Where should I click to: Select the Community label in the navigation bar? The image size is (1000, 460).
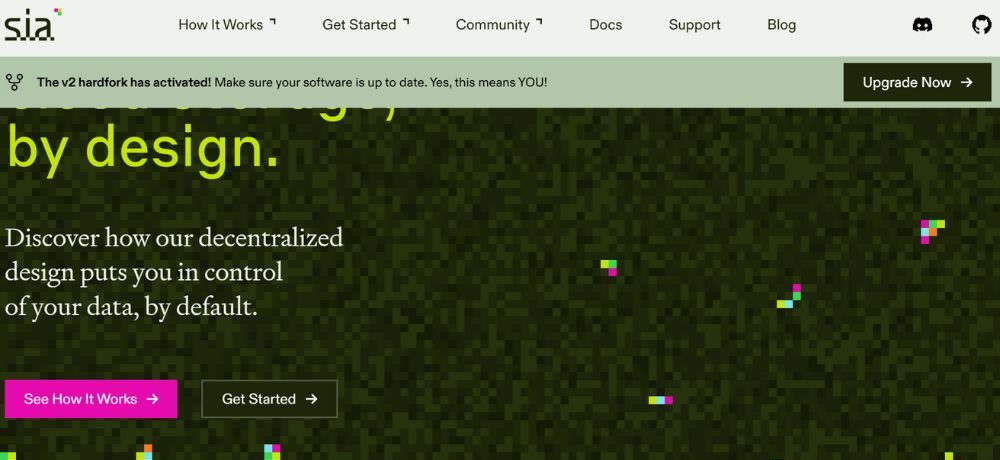[x=492, y=25]
